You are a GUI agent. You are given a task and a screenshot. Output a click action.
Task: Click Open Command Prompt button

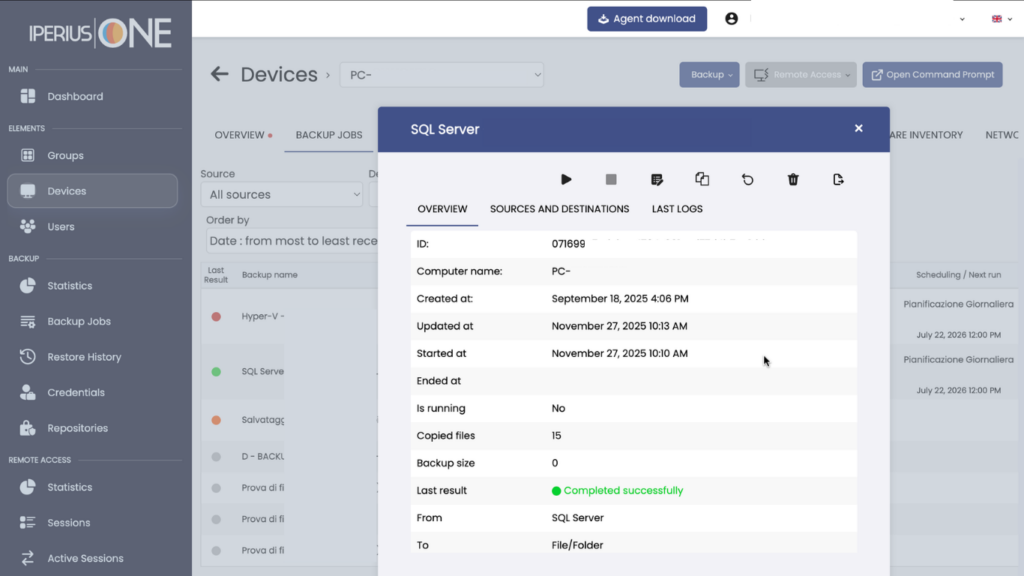[x=933, y=74]
